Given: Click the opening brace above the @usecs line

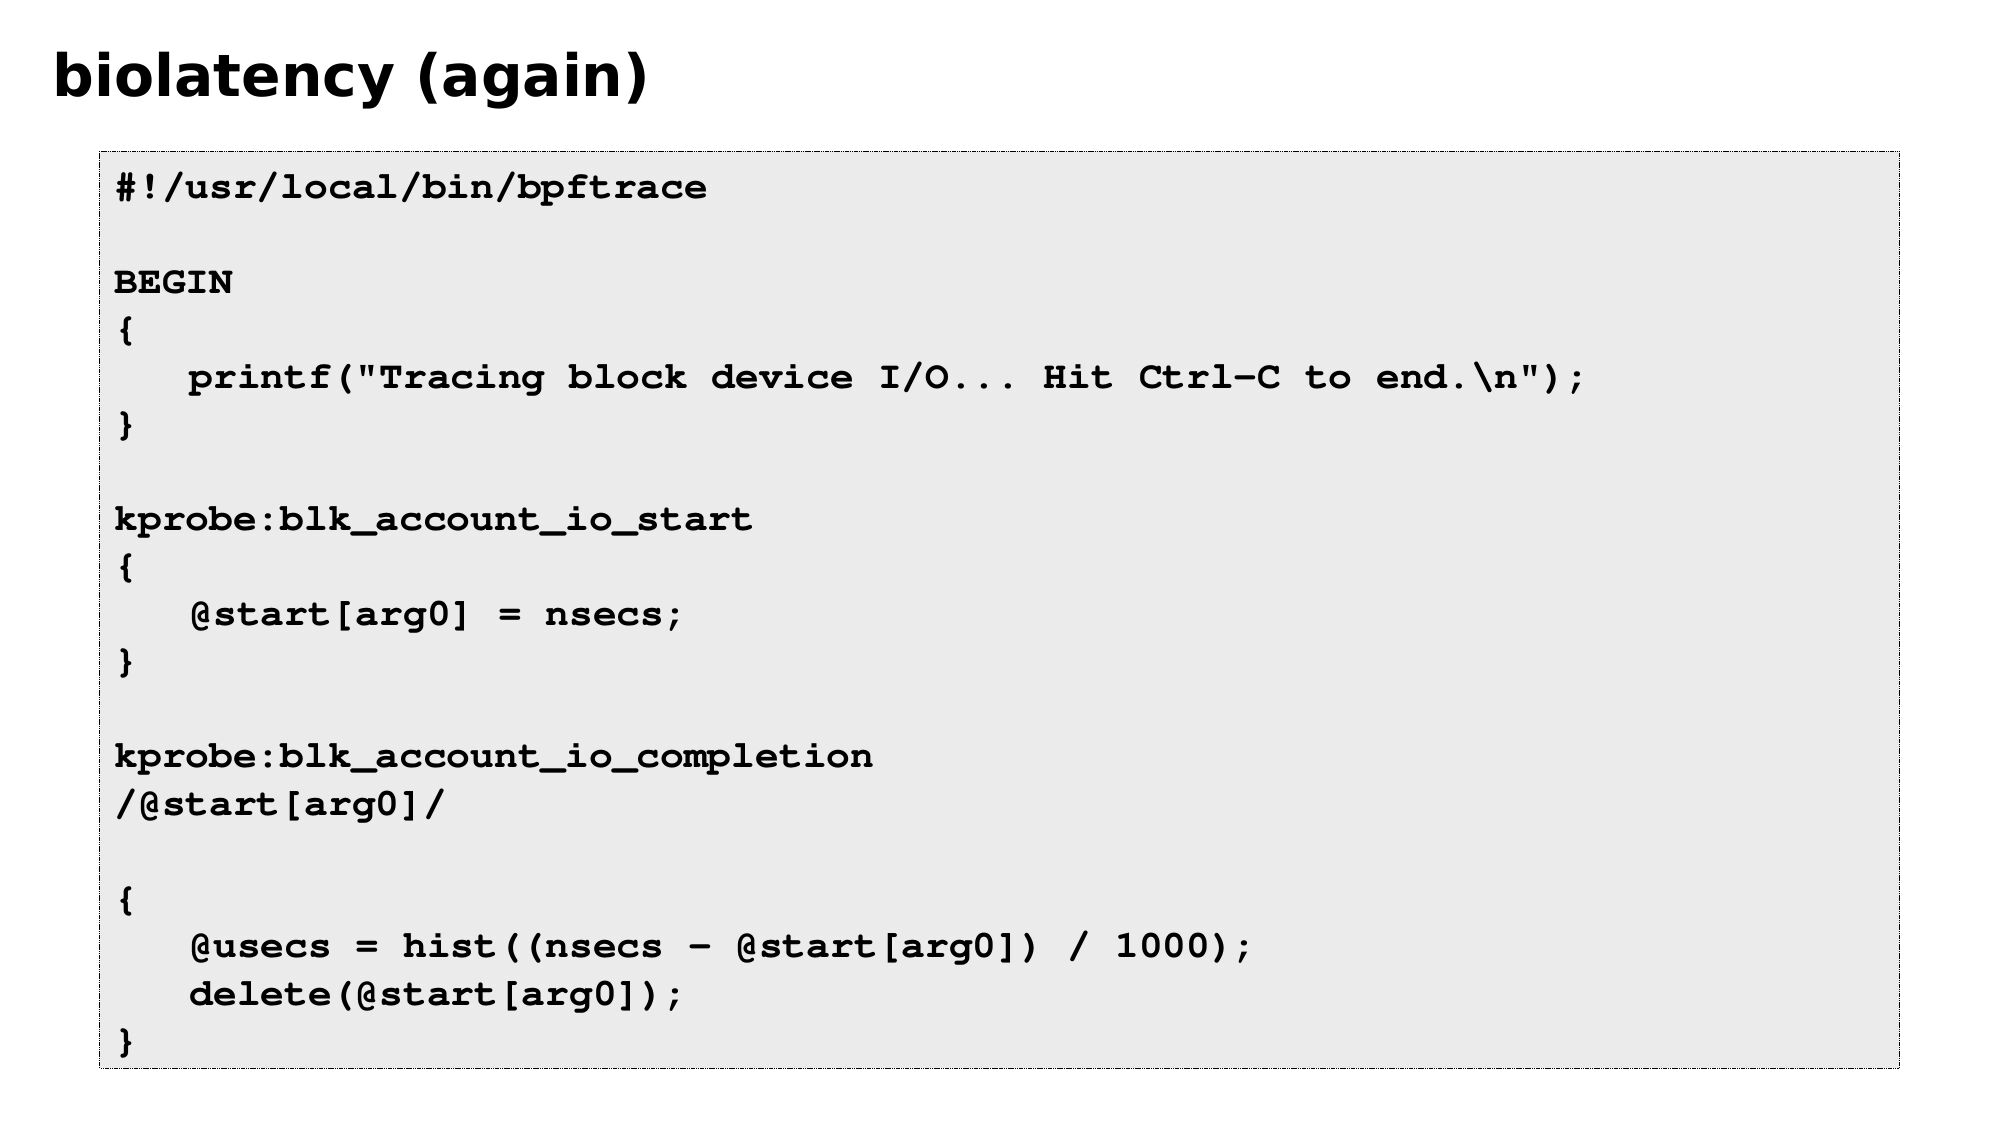Looking at the screenshot, I should 125,900.
